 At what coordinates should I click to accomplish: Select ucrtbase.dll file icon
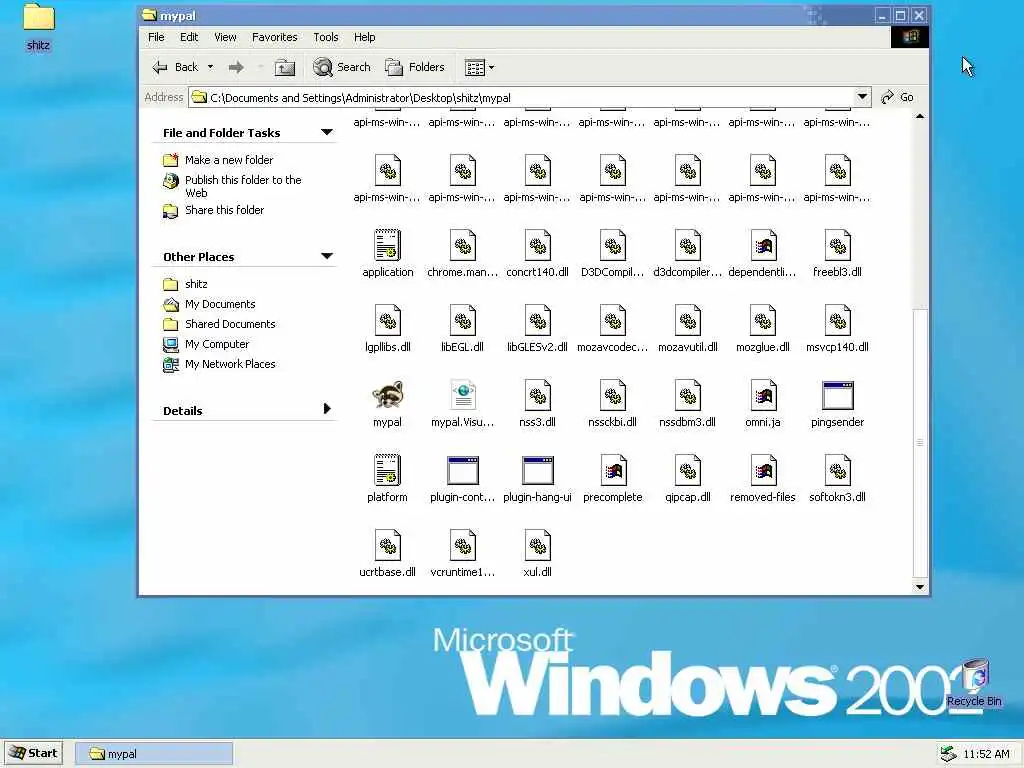(387, 545)
